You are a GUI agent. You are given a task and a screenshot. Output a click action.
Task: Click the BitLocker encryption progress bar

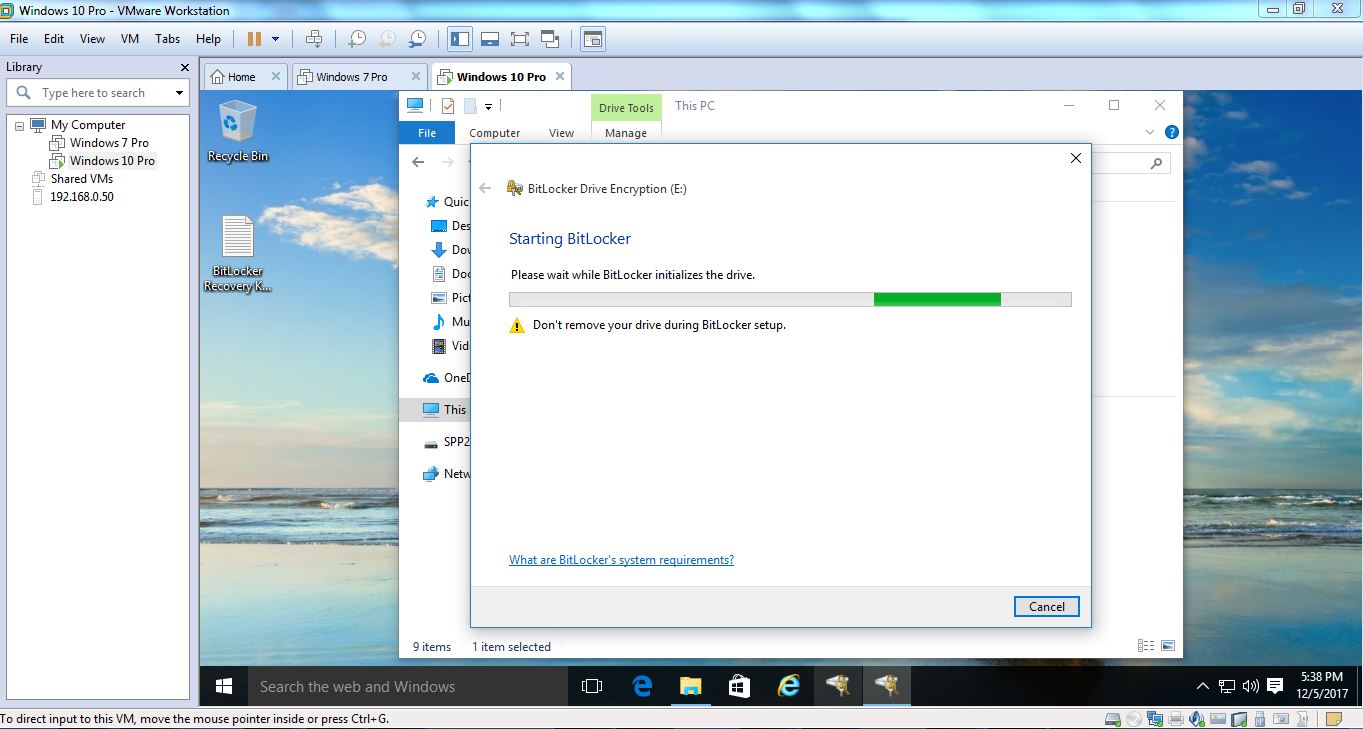coord(790,298)
